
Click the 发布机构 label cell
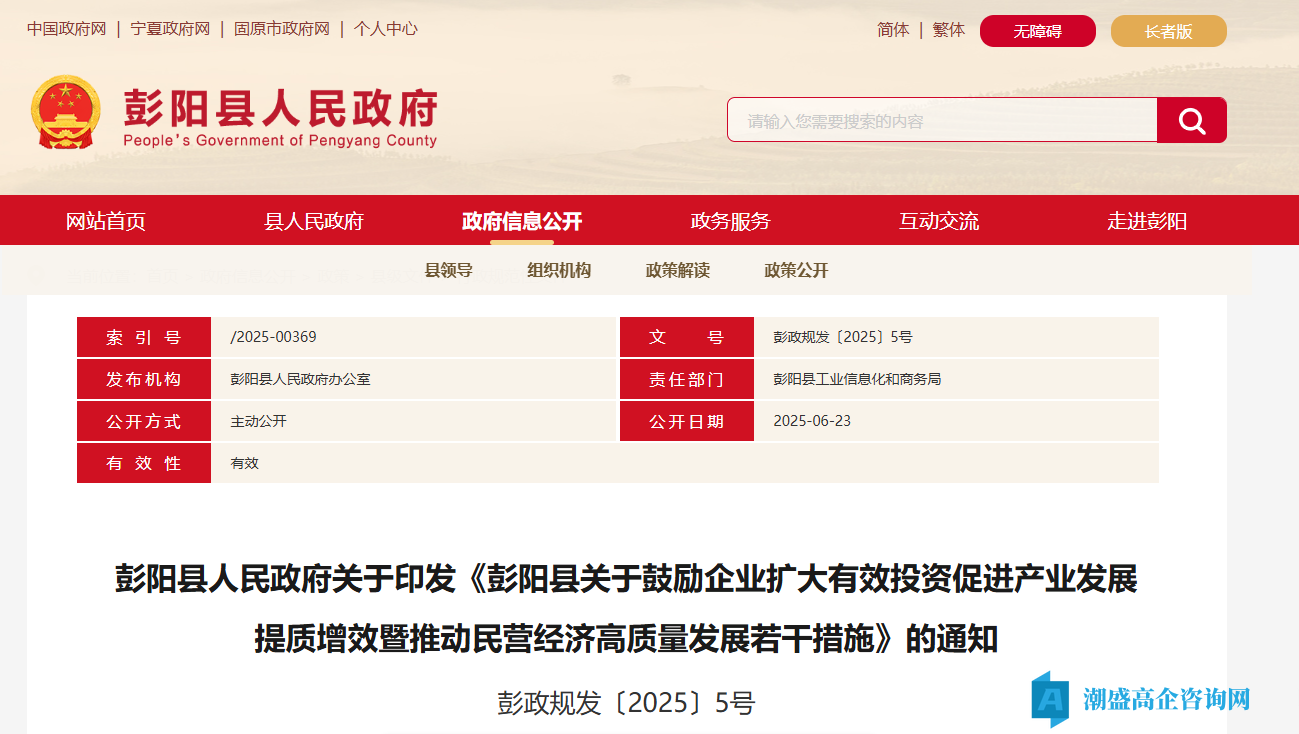144,379
